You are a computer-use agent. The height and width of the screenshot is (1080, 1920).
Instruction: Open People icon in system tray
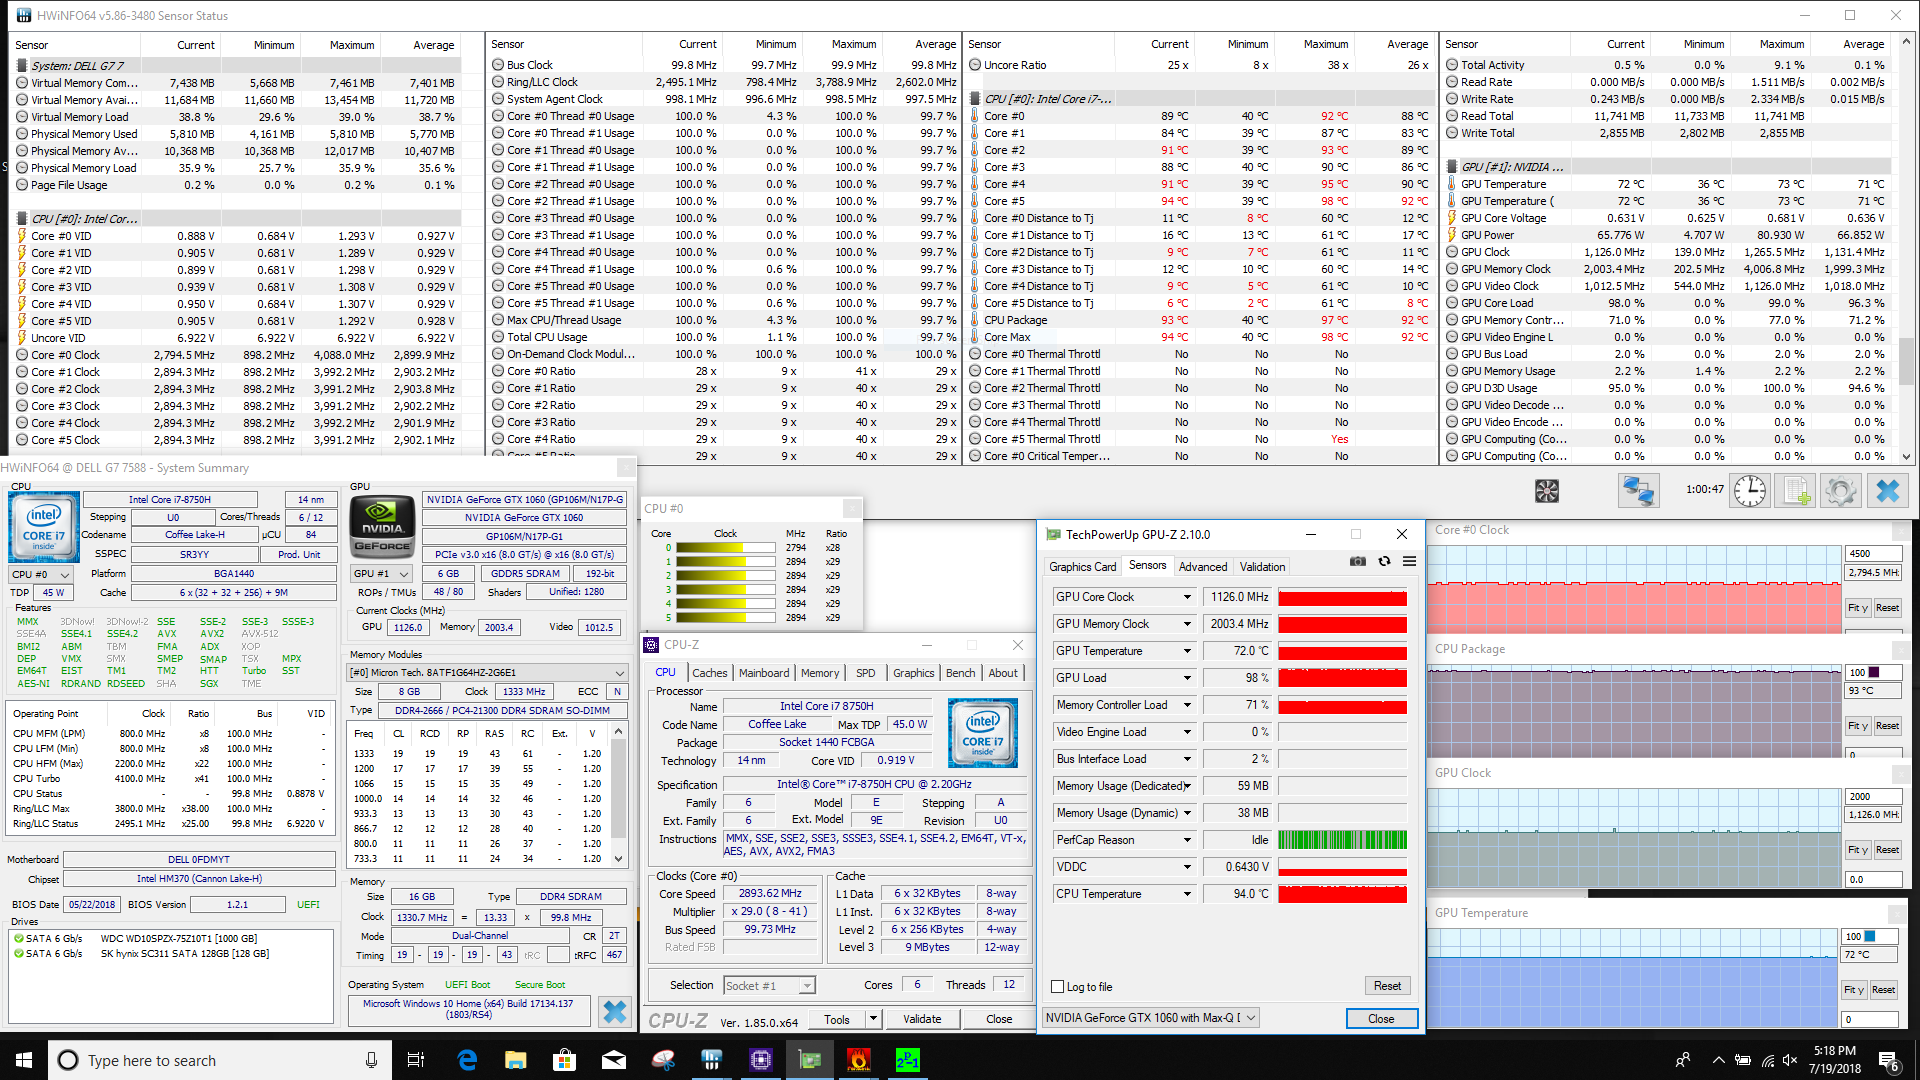tap(1683, 1060)
